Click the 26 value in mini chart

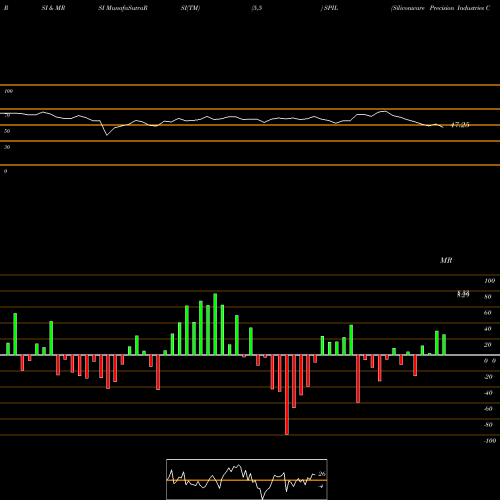(x=322, y=474)
